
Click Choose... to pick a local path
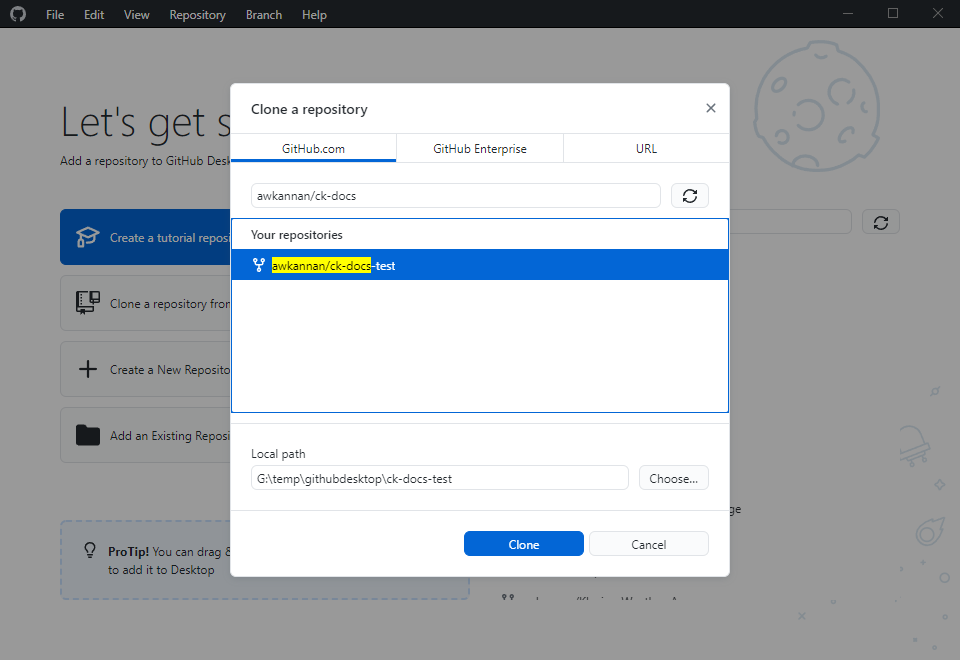coord(673,478)
